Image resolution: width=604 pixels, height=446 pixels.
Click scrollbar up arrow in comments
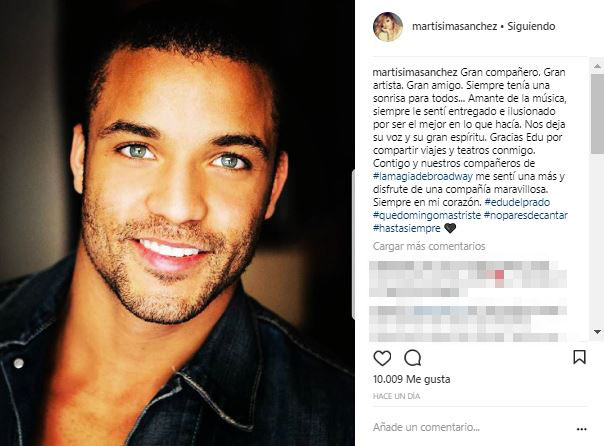[x=597, y=66]
